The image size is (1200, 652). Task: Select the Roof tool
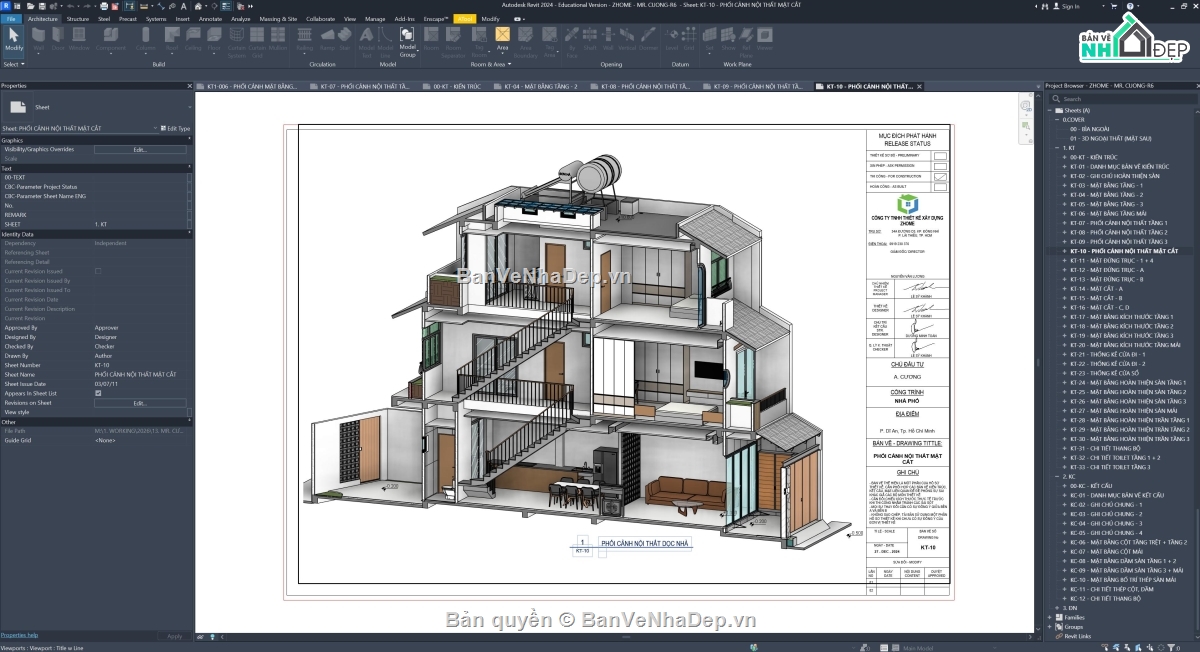click(172, 39)
